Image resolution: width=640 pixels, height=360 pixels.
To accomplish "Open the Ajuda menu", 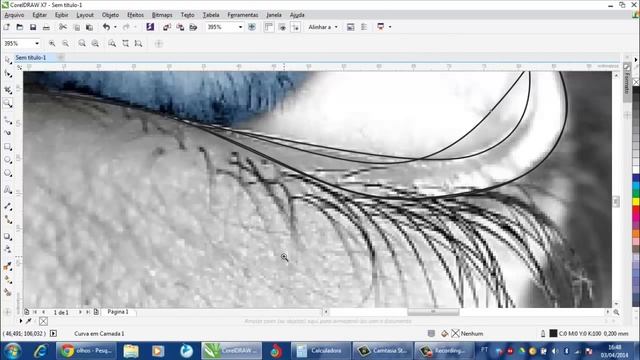I will pos(297,15).
